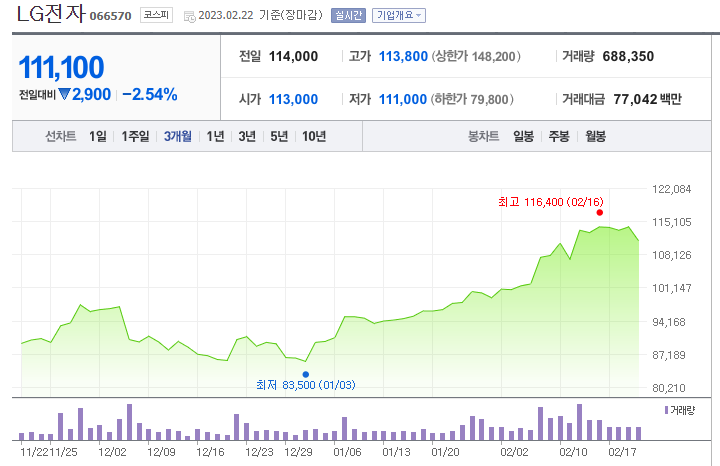Show the 주봉 candlestick chart
720x466 pixels.
point(559,136)
